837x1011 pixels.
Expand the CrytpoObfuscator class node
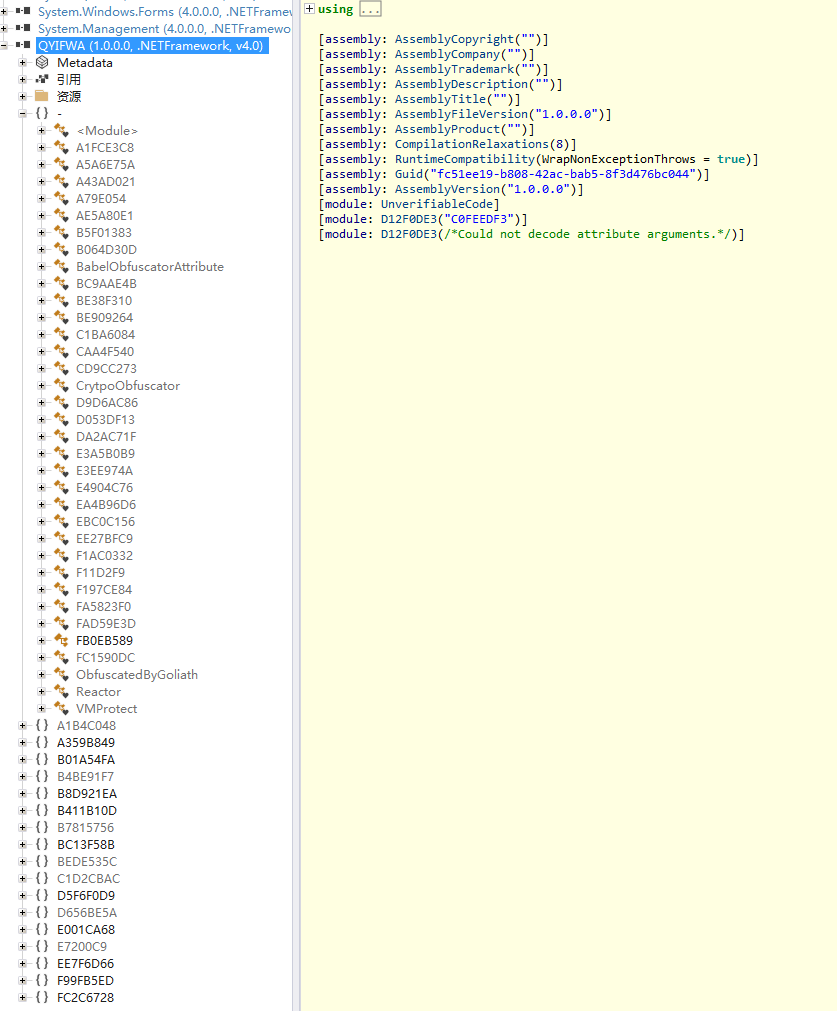(x=42, y=386)
